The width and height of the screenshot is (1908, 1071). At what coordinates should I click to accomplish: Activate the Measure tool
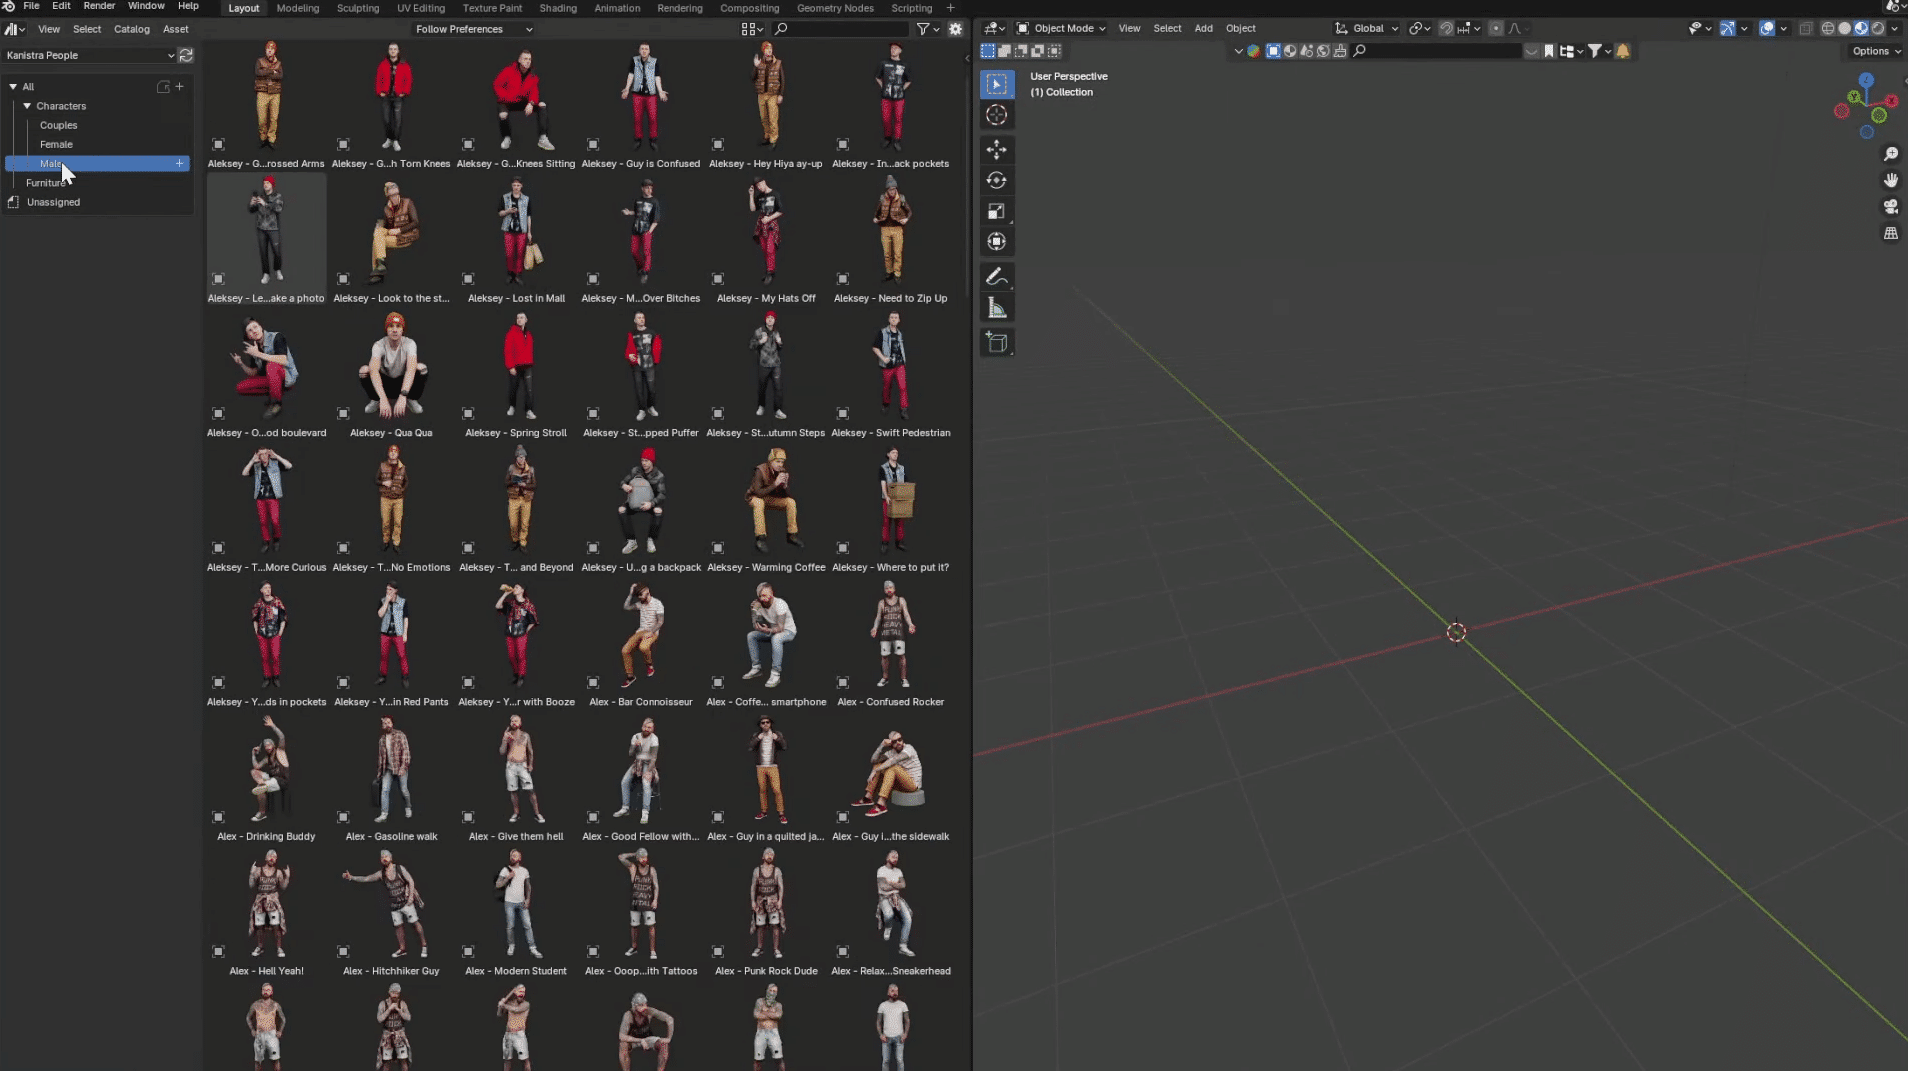(x=996, y=308)
